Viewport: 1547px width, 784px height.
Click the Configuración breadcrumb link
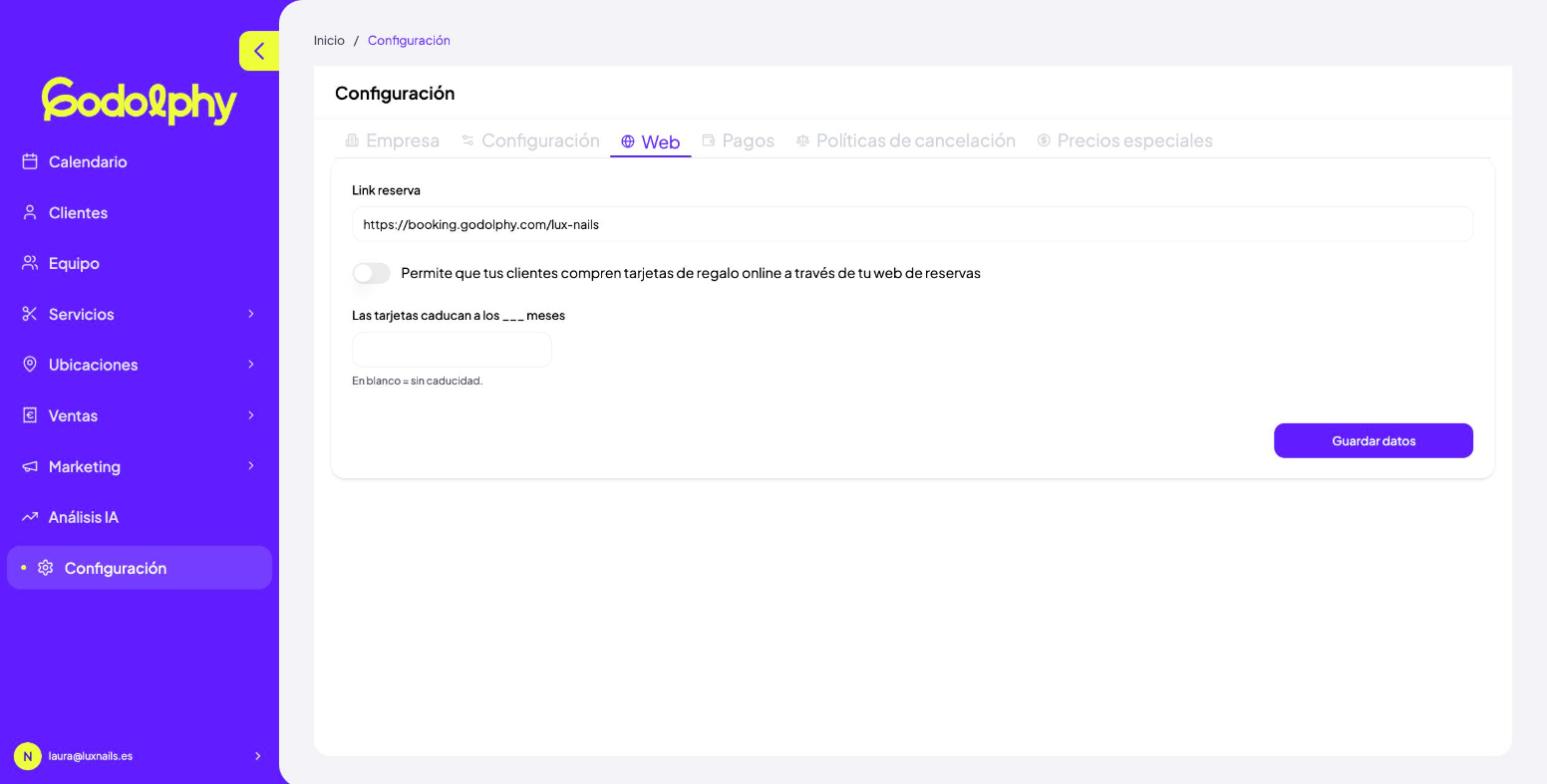[409, 41]
